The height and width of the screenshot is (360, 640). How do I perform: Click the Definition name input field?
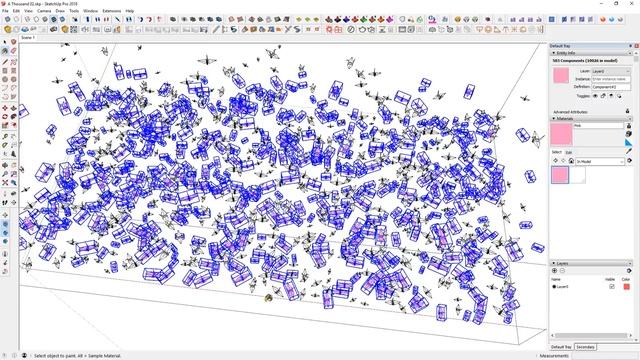611,87
